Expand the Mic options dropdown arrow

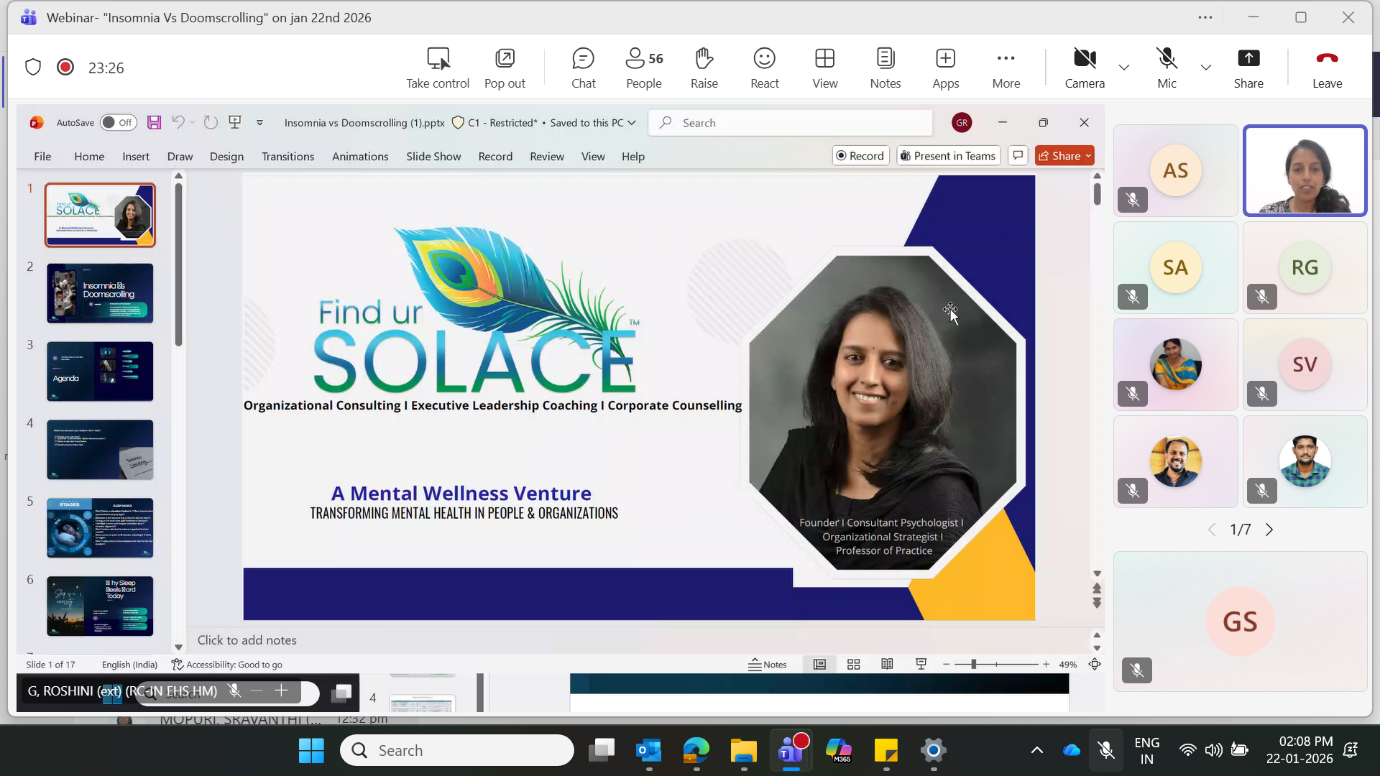click(x=1206, y=68)
